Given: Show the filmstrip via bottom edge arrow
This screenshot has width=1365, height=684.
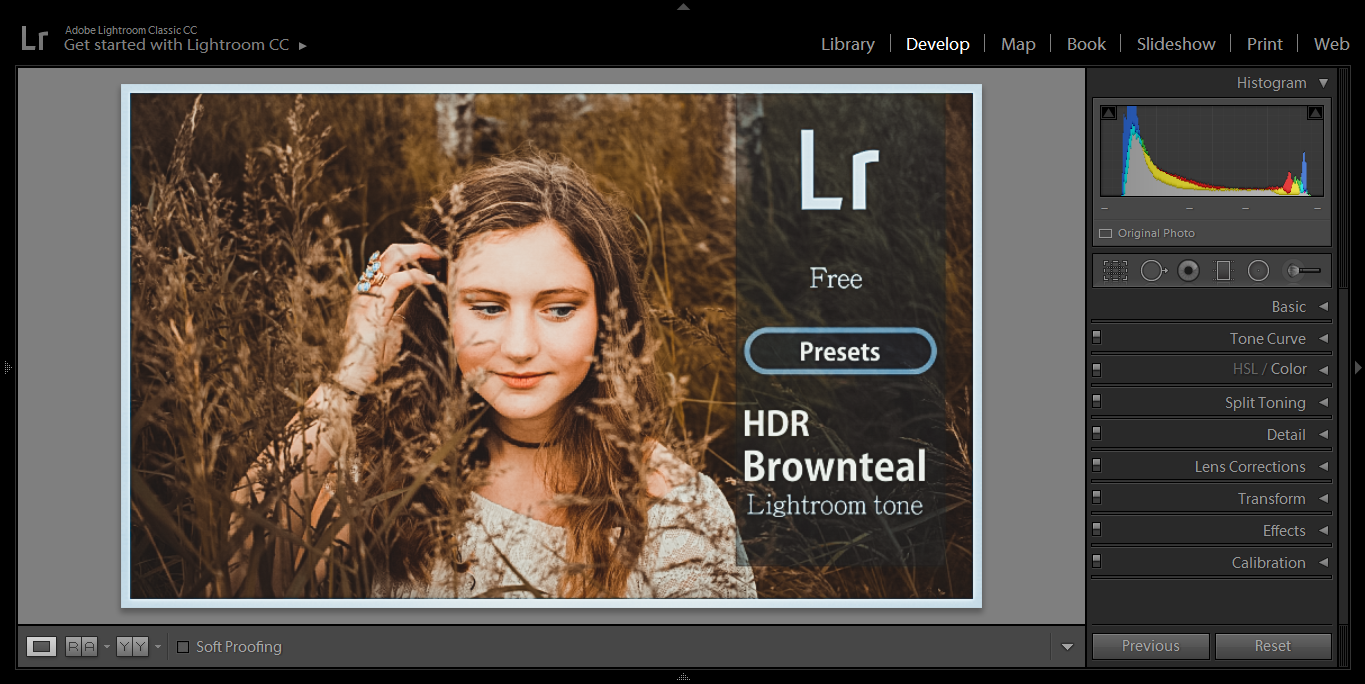Looking at the screenshot, I should coord(683,677).
